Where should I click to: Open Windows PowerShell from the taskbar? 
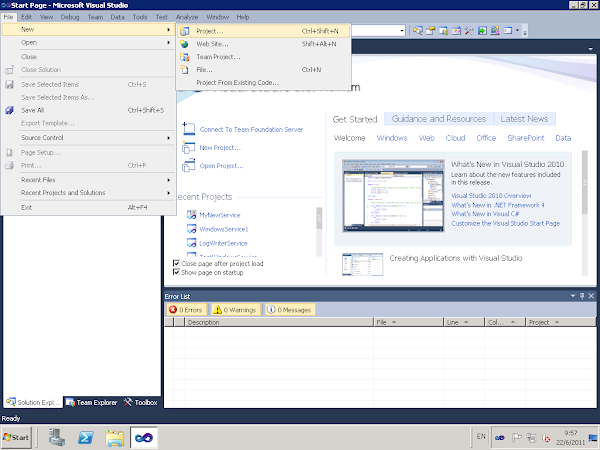86,437
